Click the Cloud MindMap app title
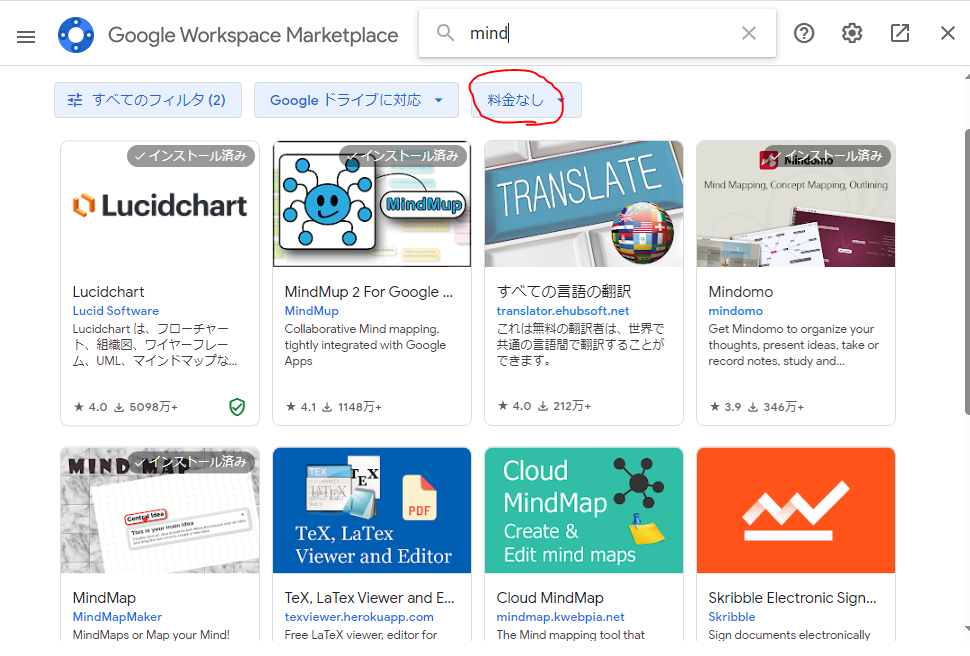The height and width of the screenshot is (656, 970). point(550,598)
